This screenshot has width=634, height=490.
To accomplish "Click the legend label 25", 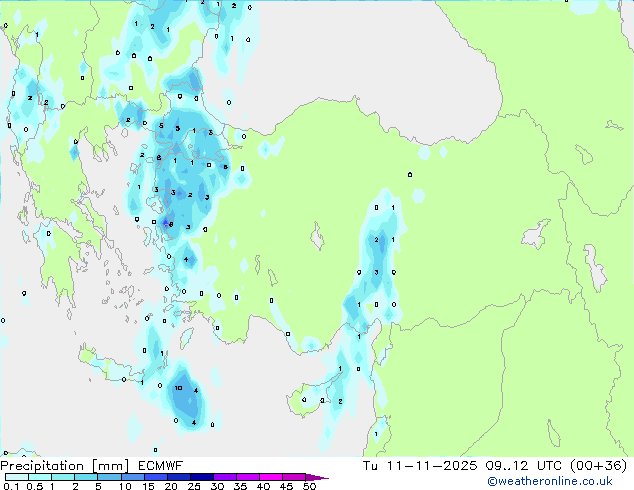I will tap(194, 486).
